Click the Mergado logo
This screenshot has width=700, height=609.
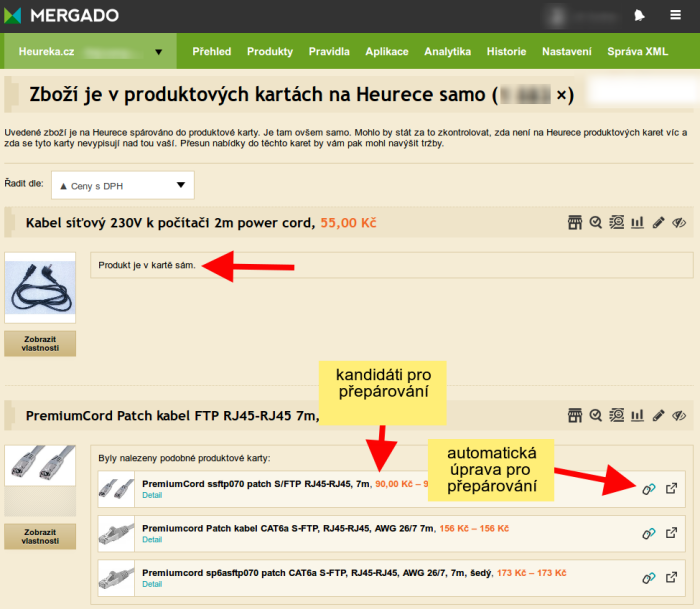click(61, 16)
